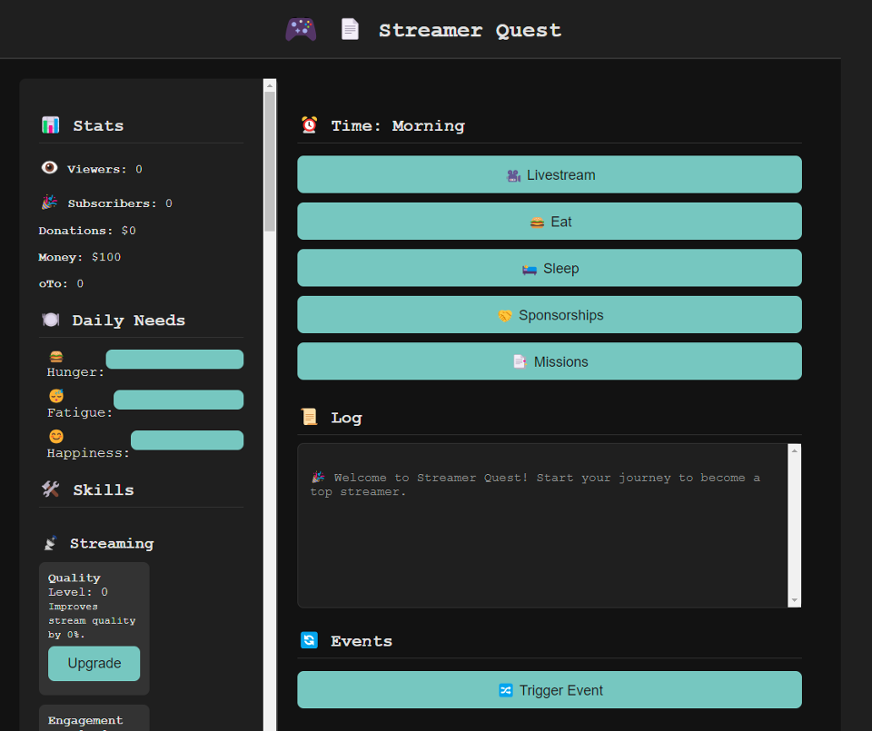Click the sleepy face emoji beside Fatigue
The image size is (872, 731).
point(56,395)
